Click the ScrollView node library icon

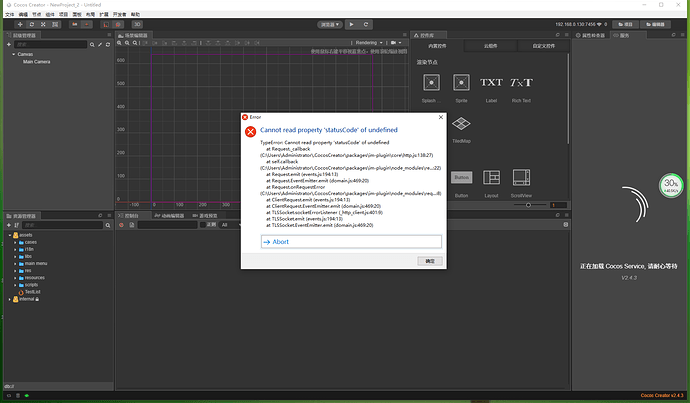pyautogui.click(x=521, y=177)
